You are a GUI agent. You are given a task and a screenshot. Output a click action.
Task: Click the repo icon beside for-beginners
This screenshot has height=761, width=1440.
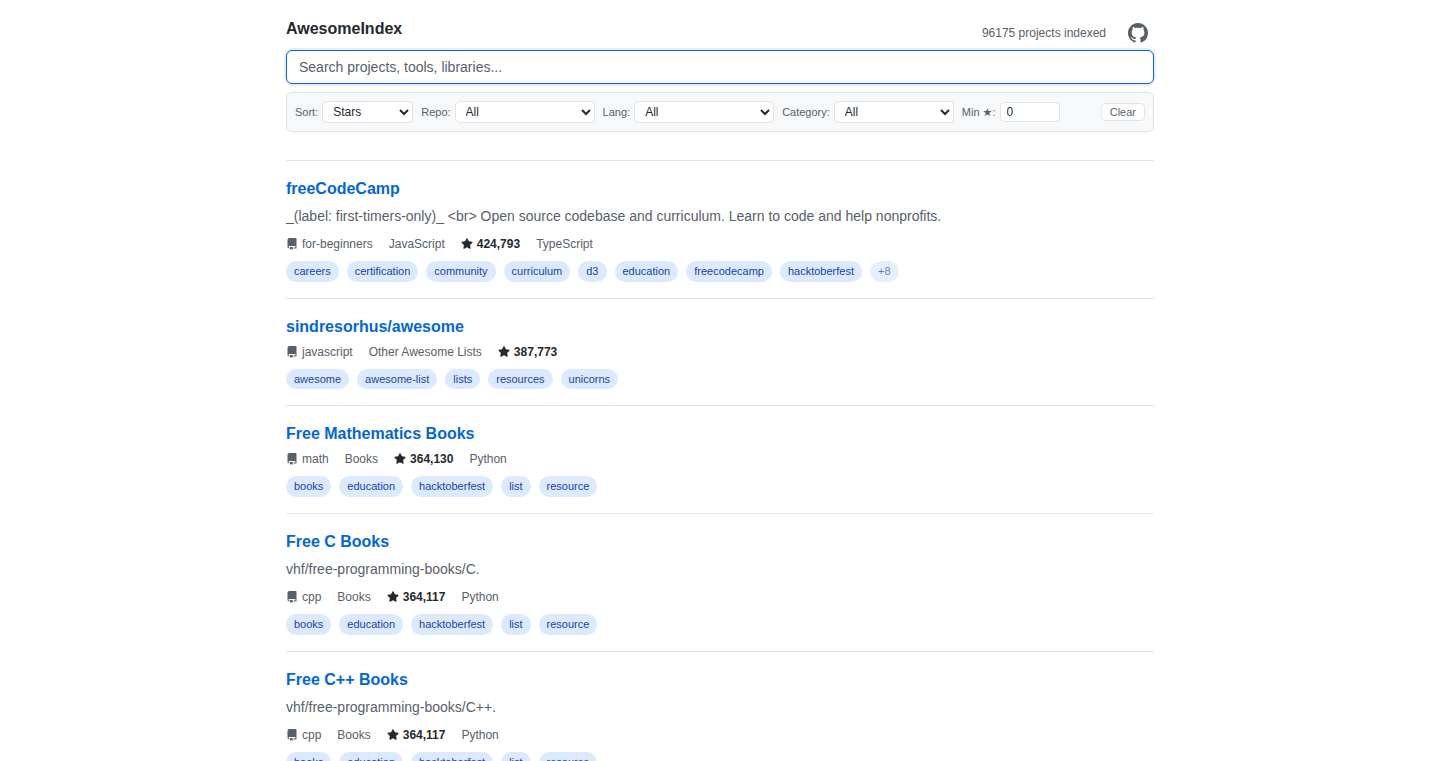[292, 244]
